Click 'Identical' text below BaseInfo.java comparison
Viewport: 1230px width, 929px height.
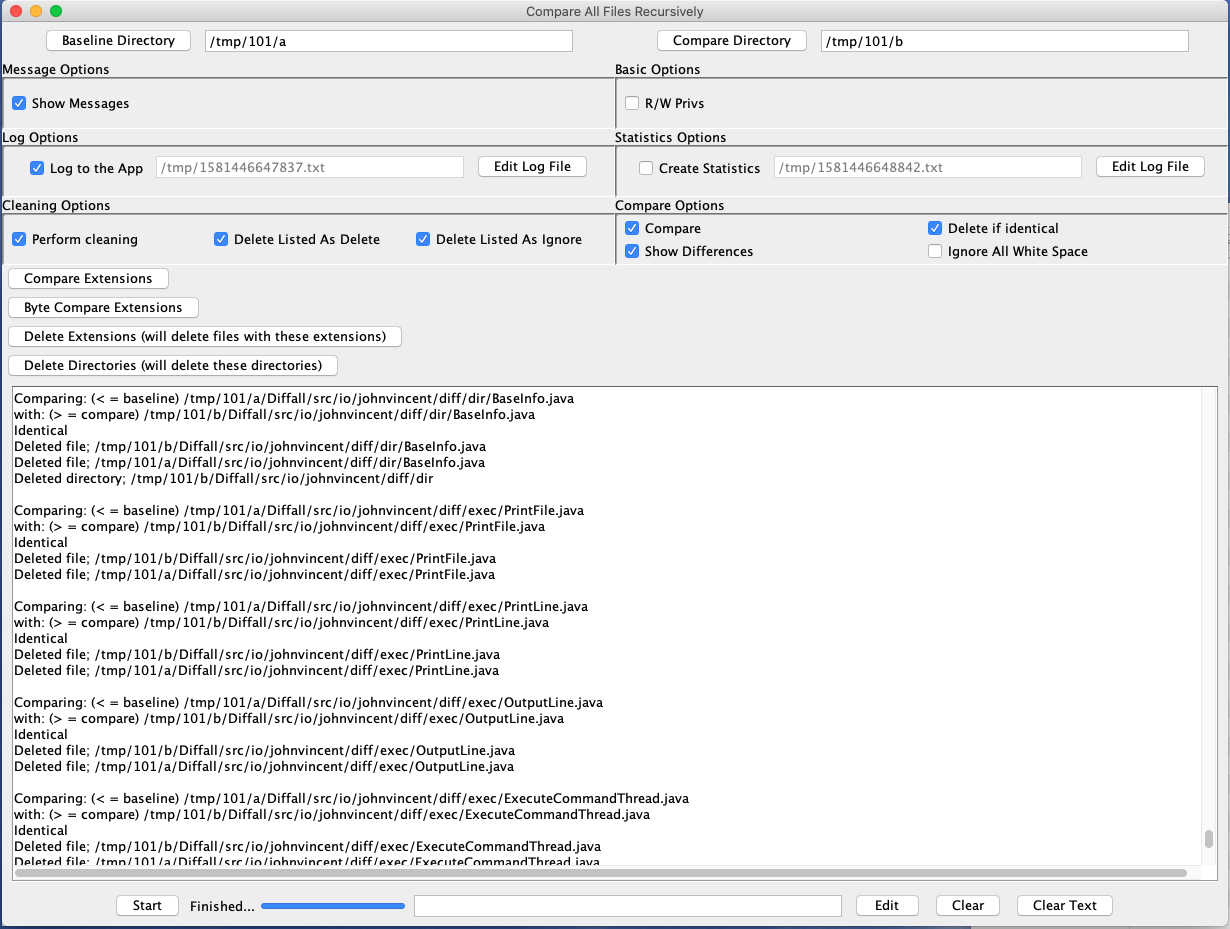(41, 431)
